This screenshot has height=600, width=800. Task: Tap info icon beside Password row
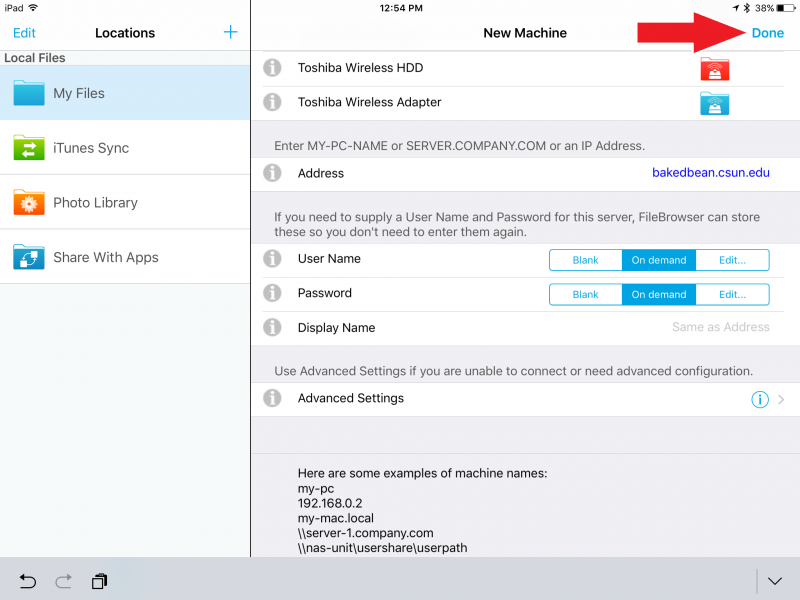271,294
